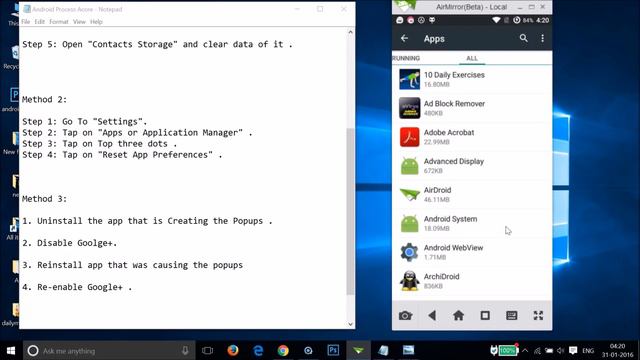Tap the Advanced Display android icon
This screenshot has height=360, width=640.
409,166
